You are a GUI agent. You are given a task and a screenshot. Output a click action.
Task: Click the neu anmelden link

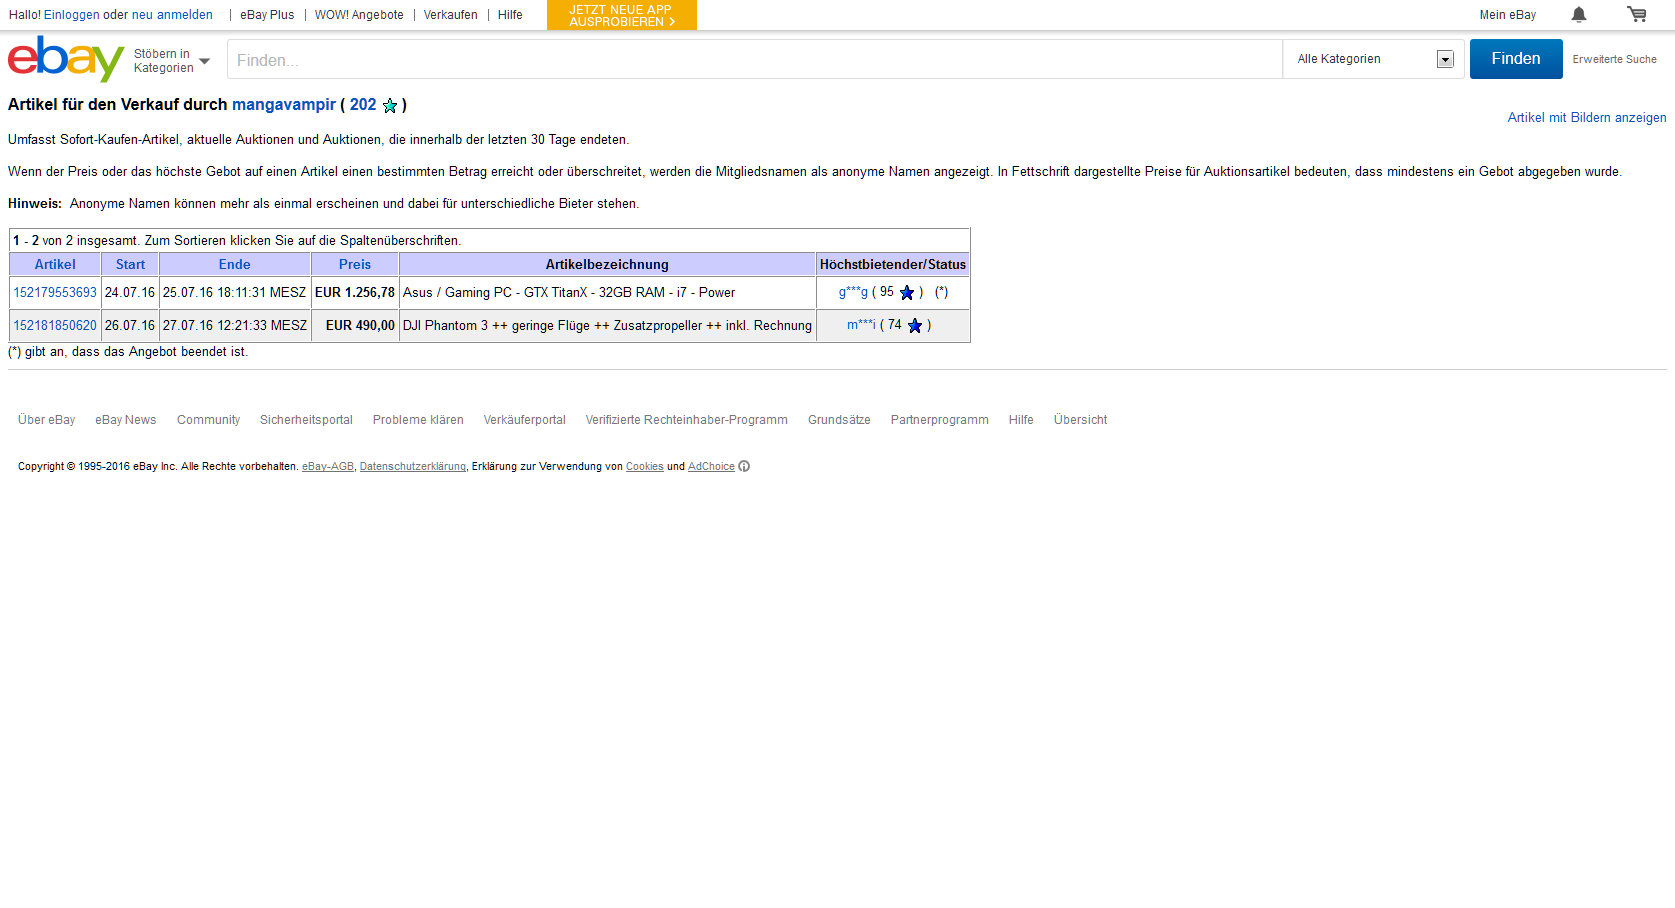(172, 15)
